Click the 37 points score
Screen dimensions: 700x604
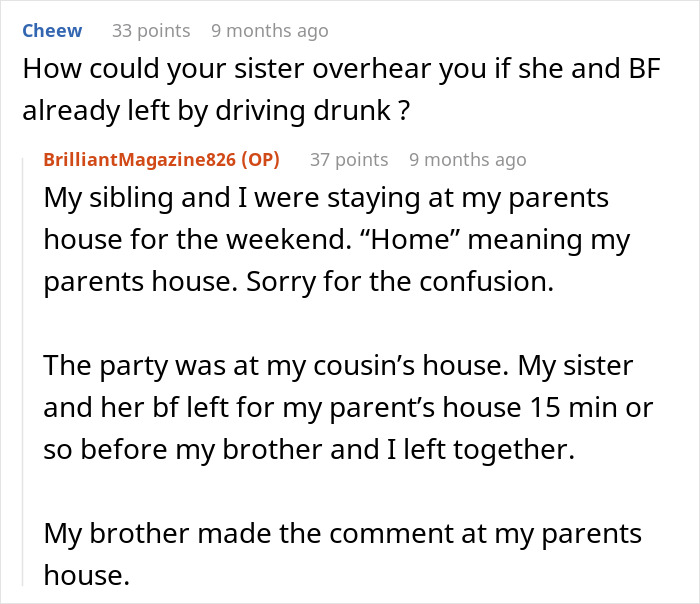point(349,160)
